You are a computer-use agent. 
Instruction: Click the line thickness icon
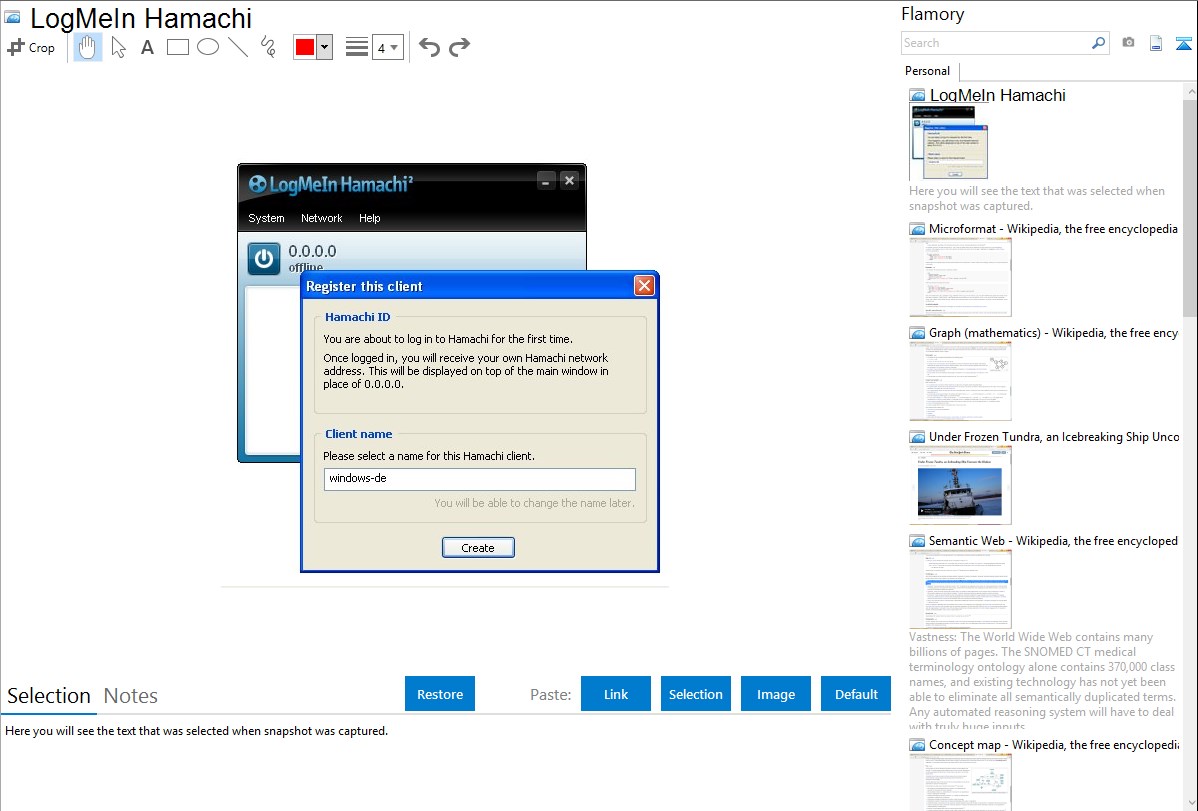356,47
